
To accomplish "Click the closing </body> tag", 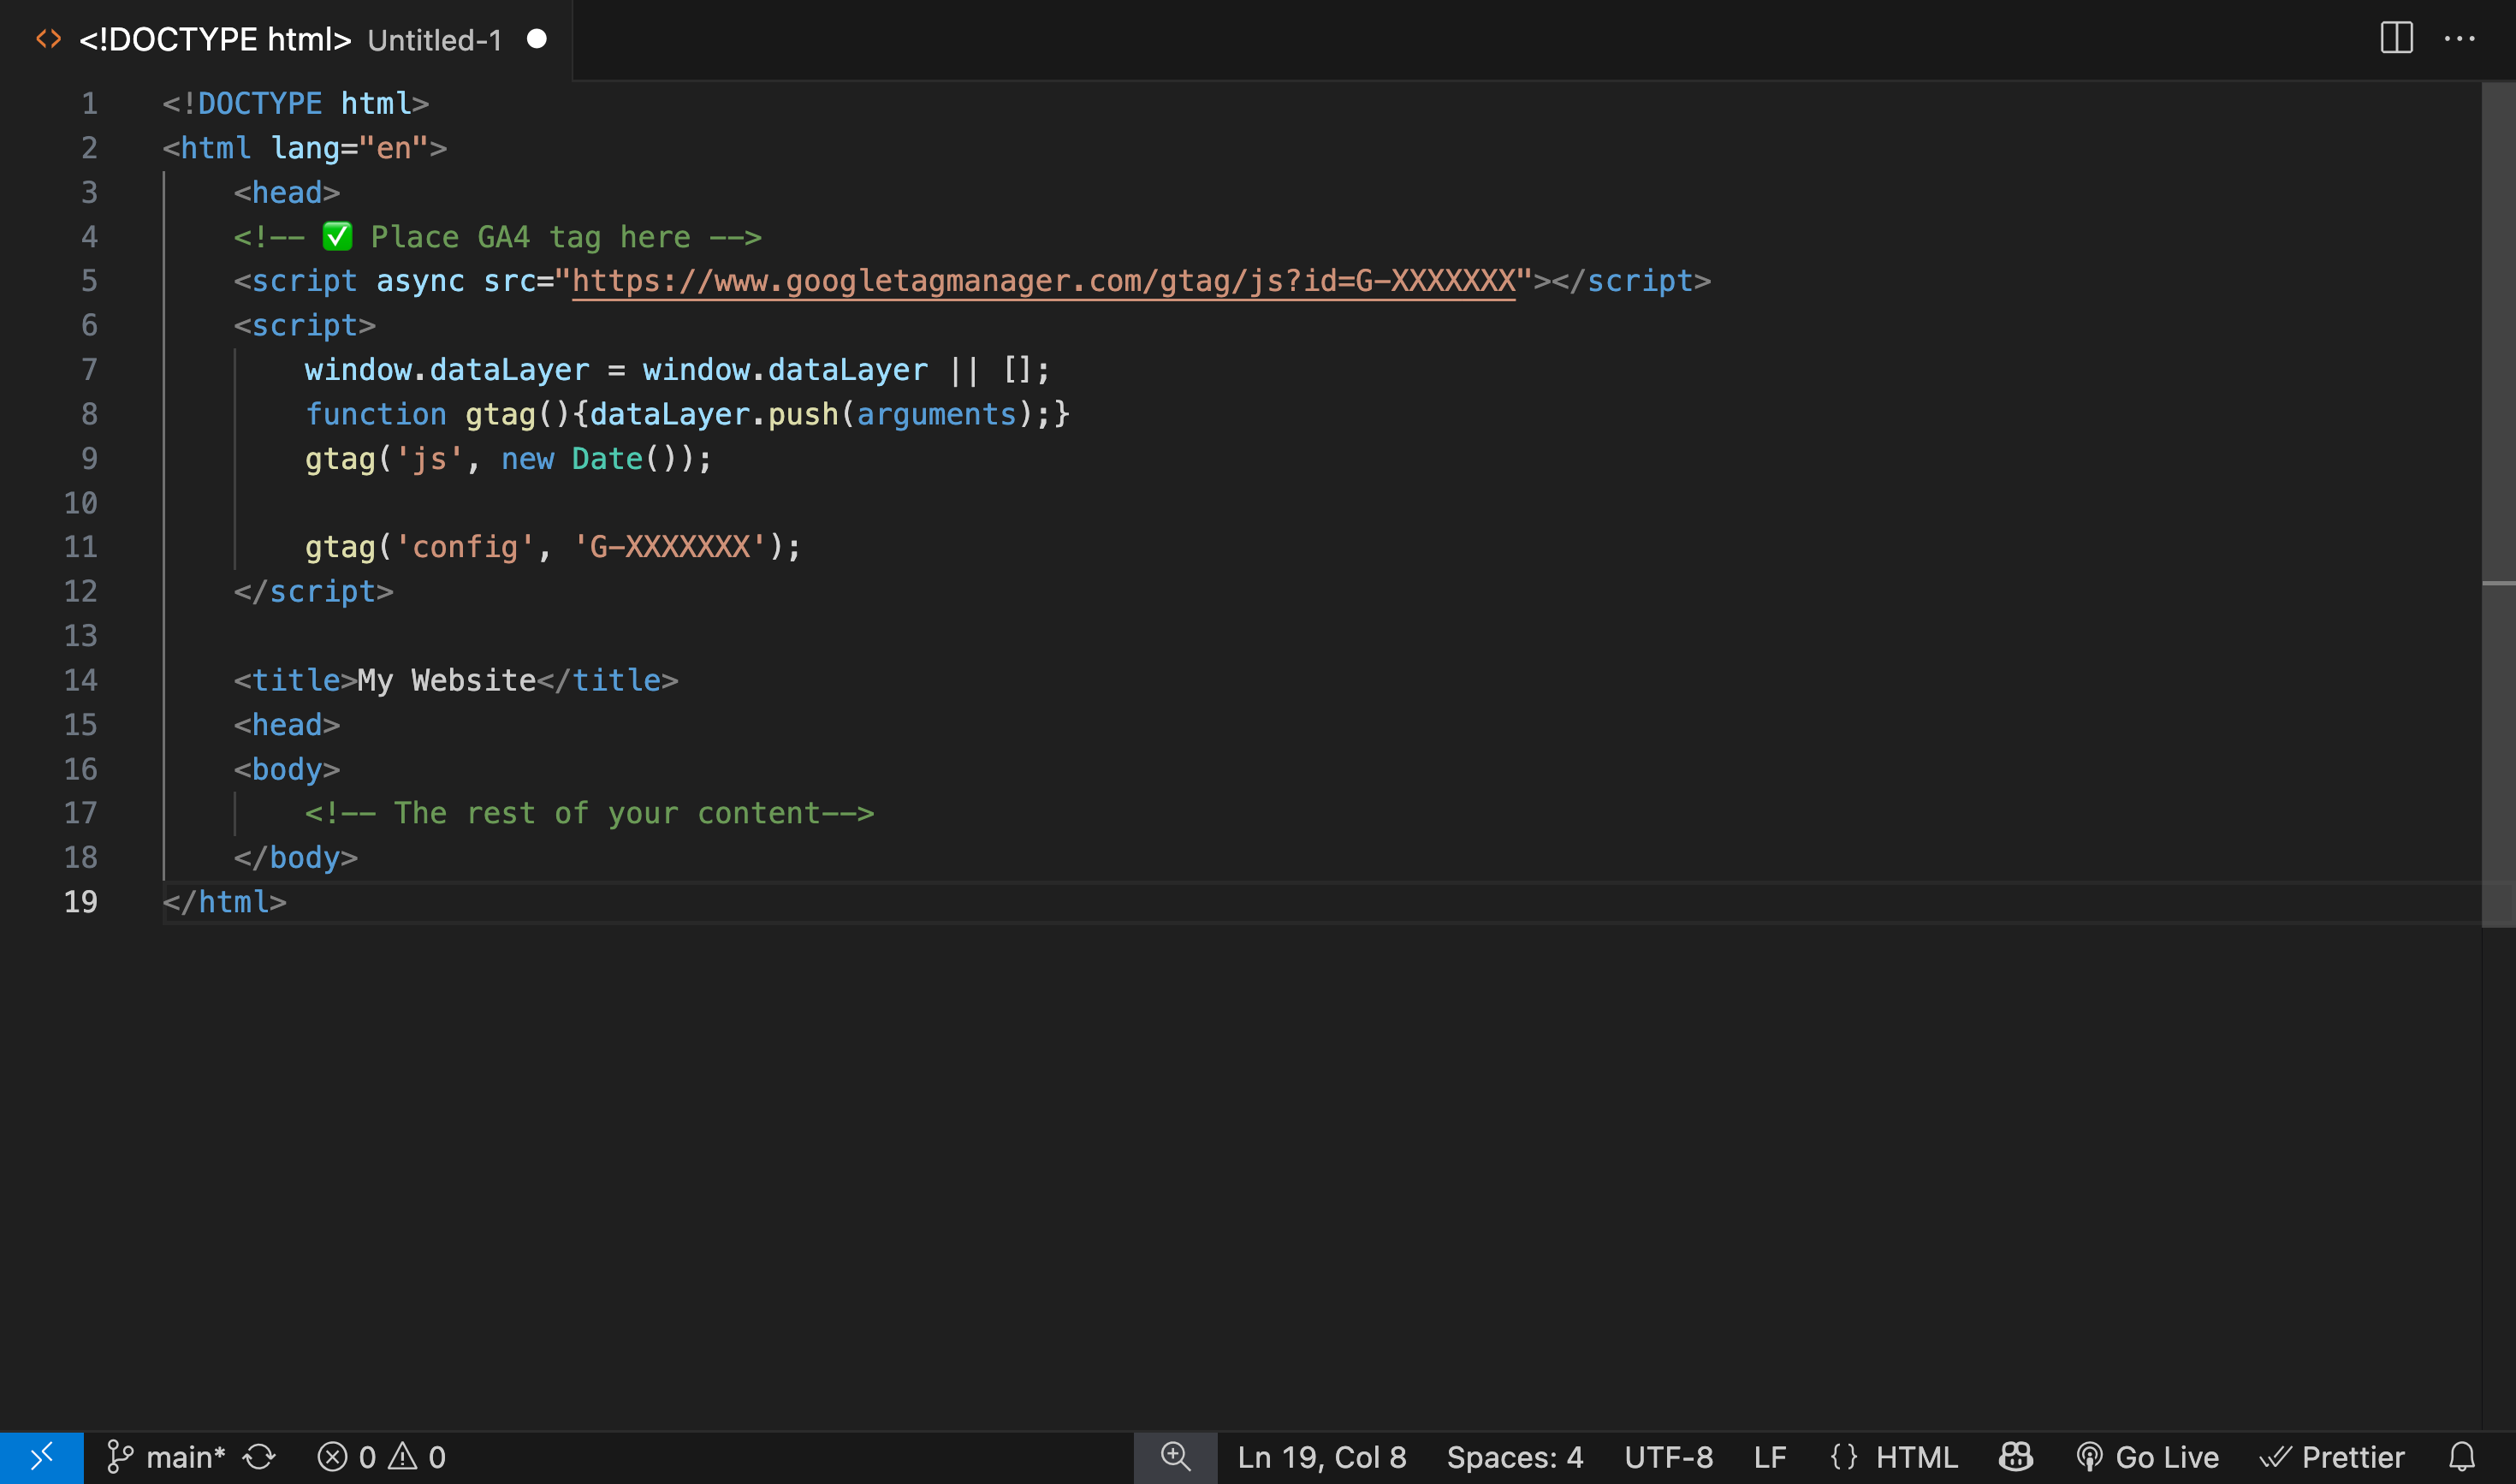I will pyautogui.click(x=295, y=858).
